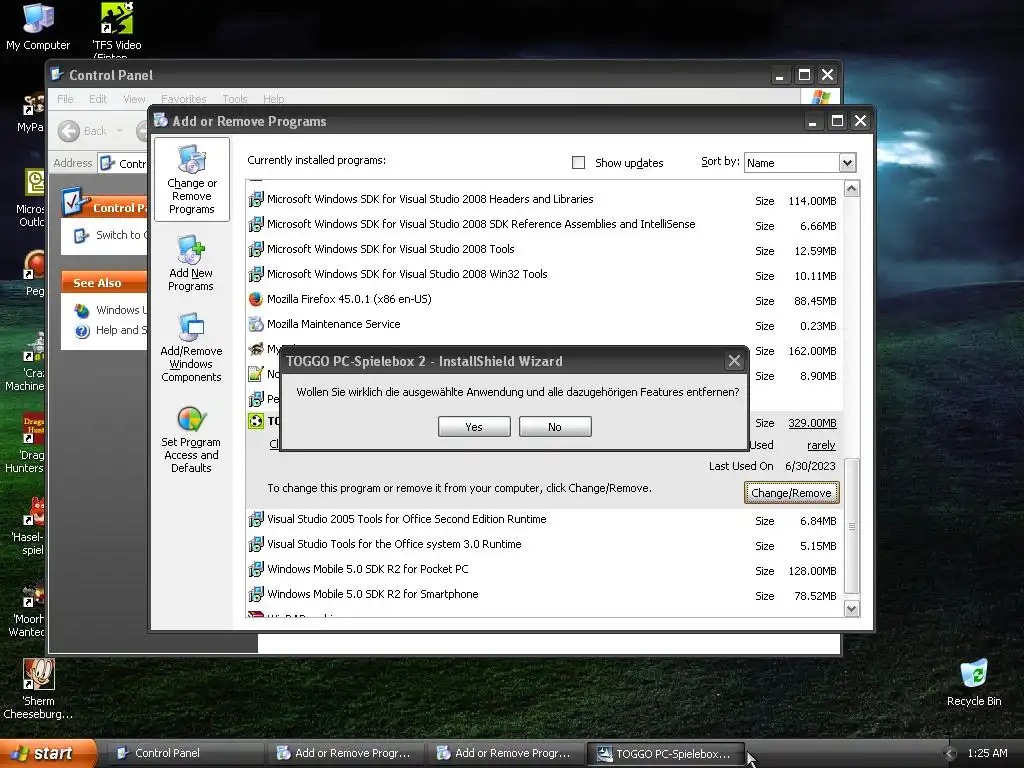
Task: Click the 'rarely' usage link
Action: coord(821,445)
